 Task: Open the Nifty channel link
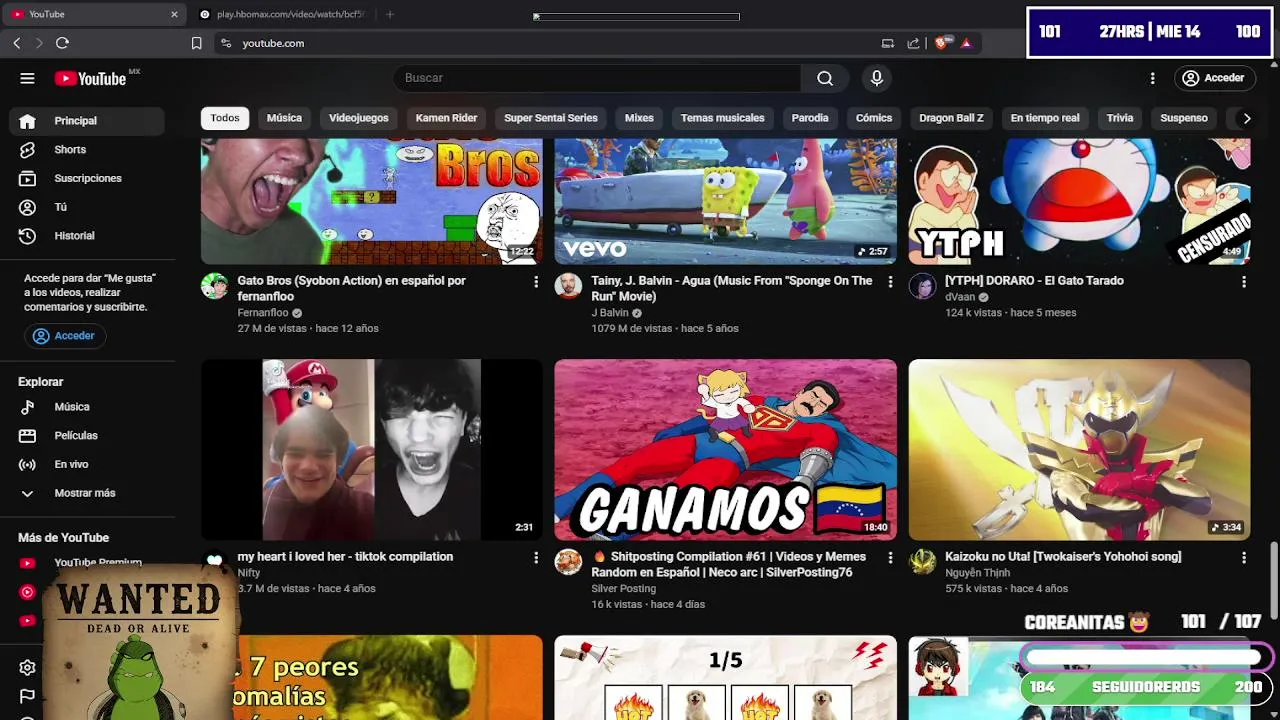[x=249, y=573]
